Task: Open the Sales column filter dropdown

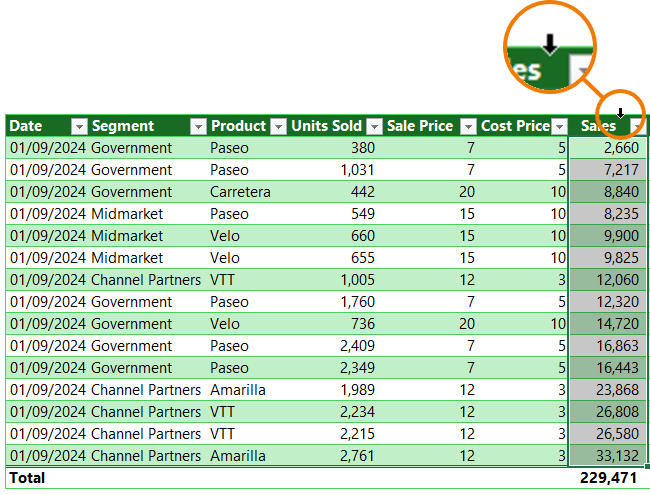Action: [x=637, y=126]
